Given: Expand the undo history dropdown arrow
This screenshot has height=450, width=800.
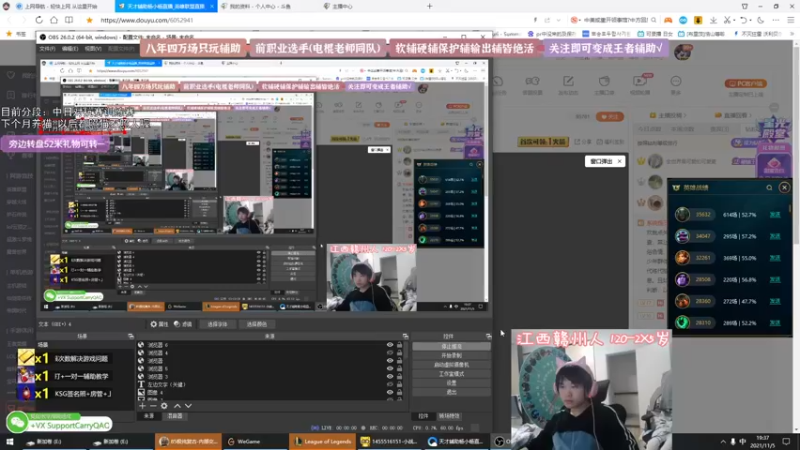Looking at the screenshot, I should (x=751, y=20).
